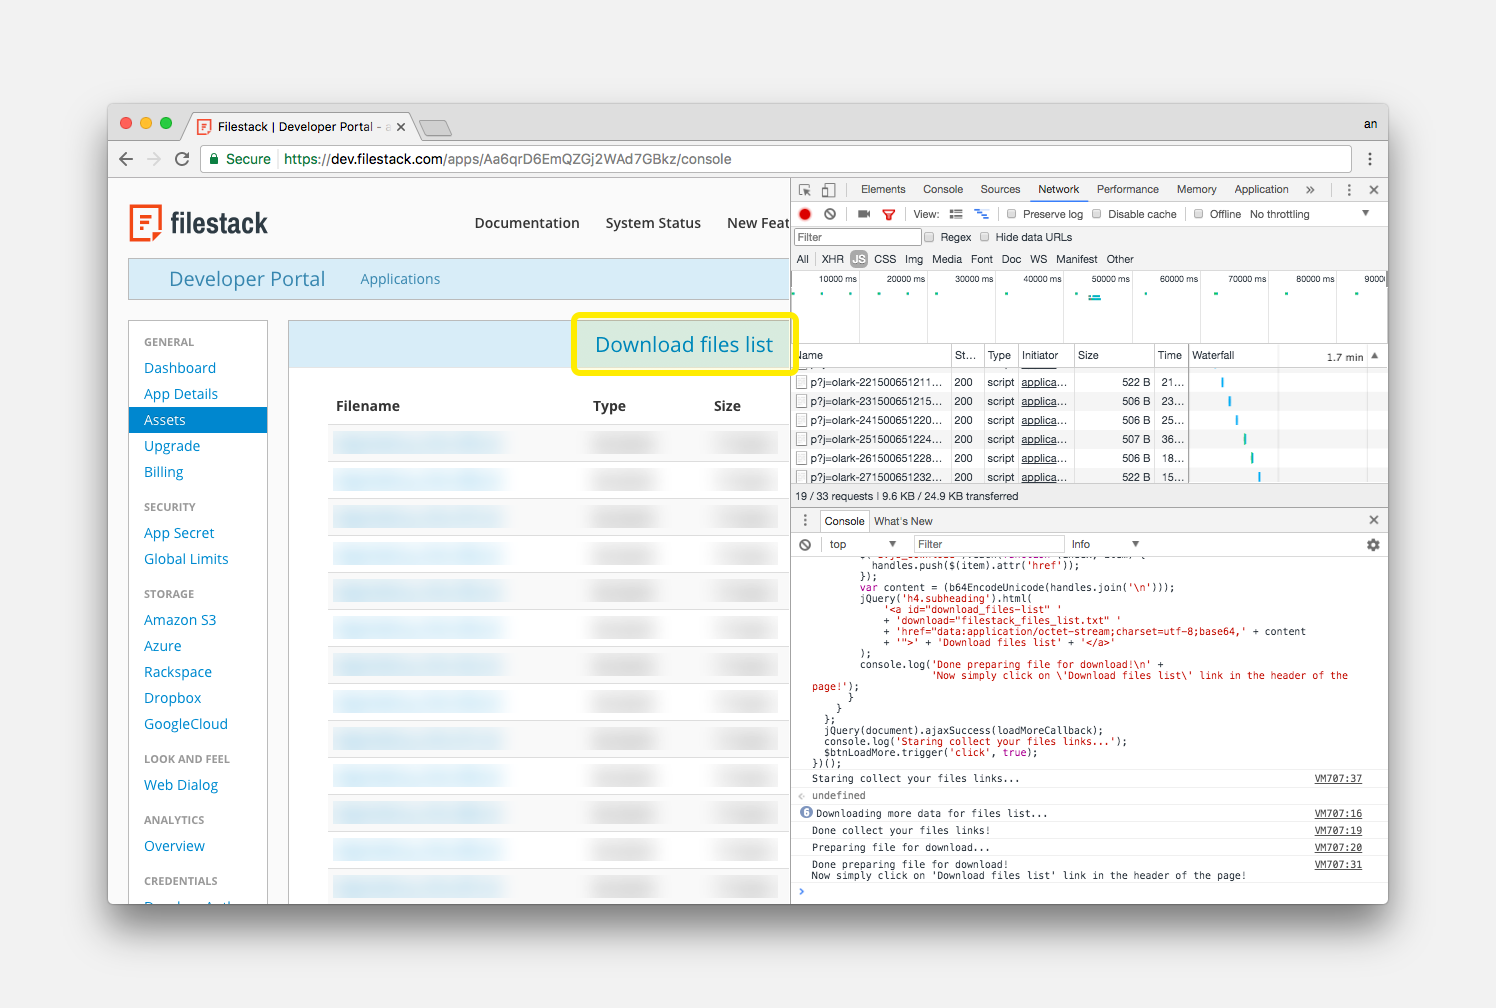This screenshot has height=1008, width=1496.
Task: Click the network Filter text field
Action: click(857, 237)
